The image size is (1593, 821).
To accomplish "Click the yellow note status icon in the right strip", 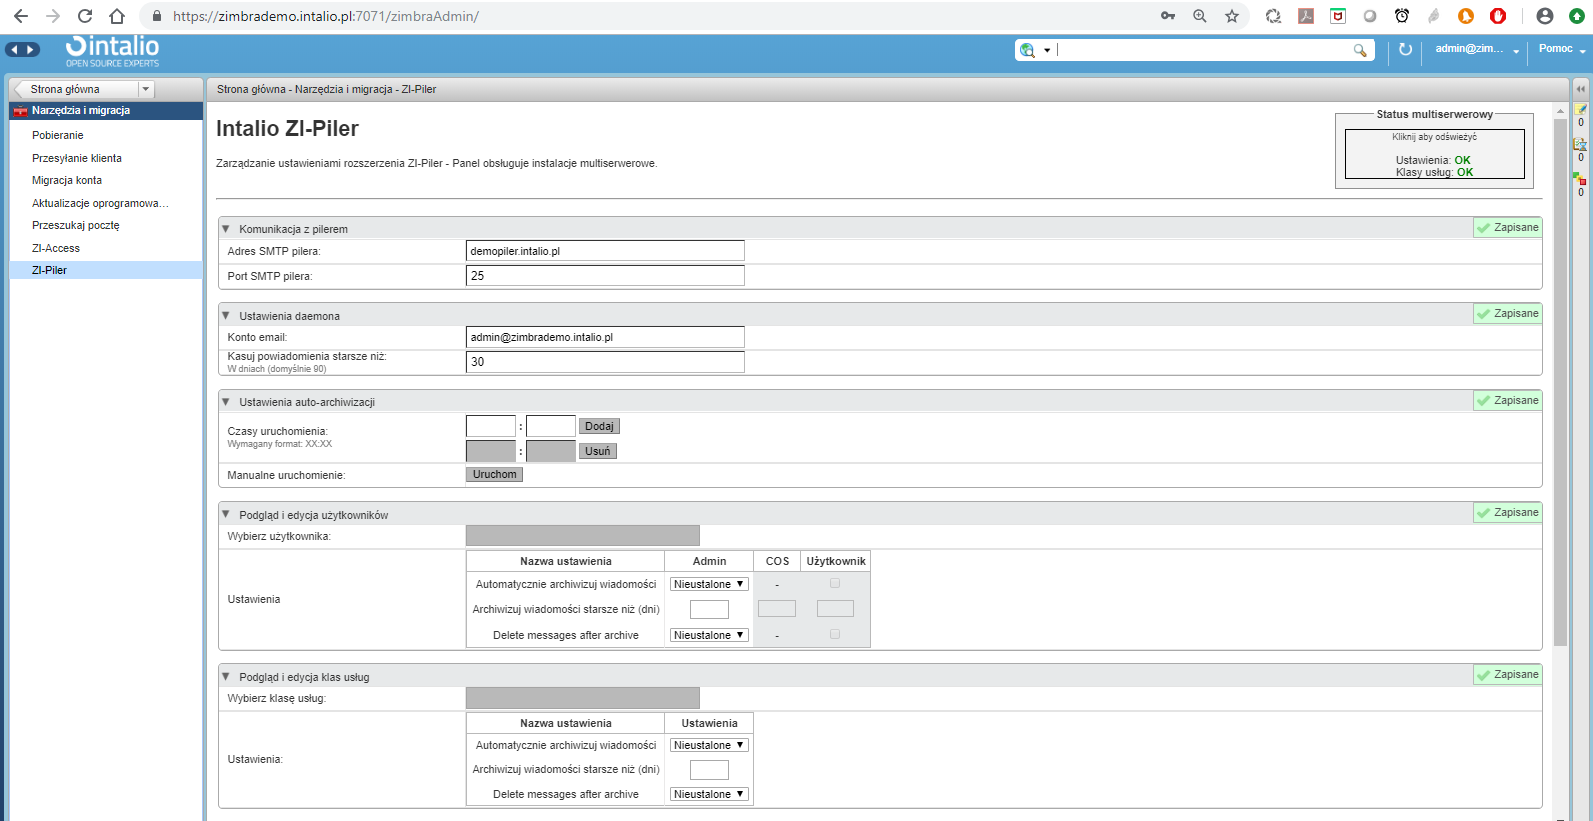I will (1581, 109).
